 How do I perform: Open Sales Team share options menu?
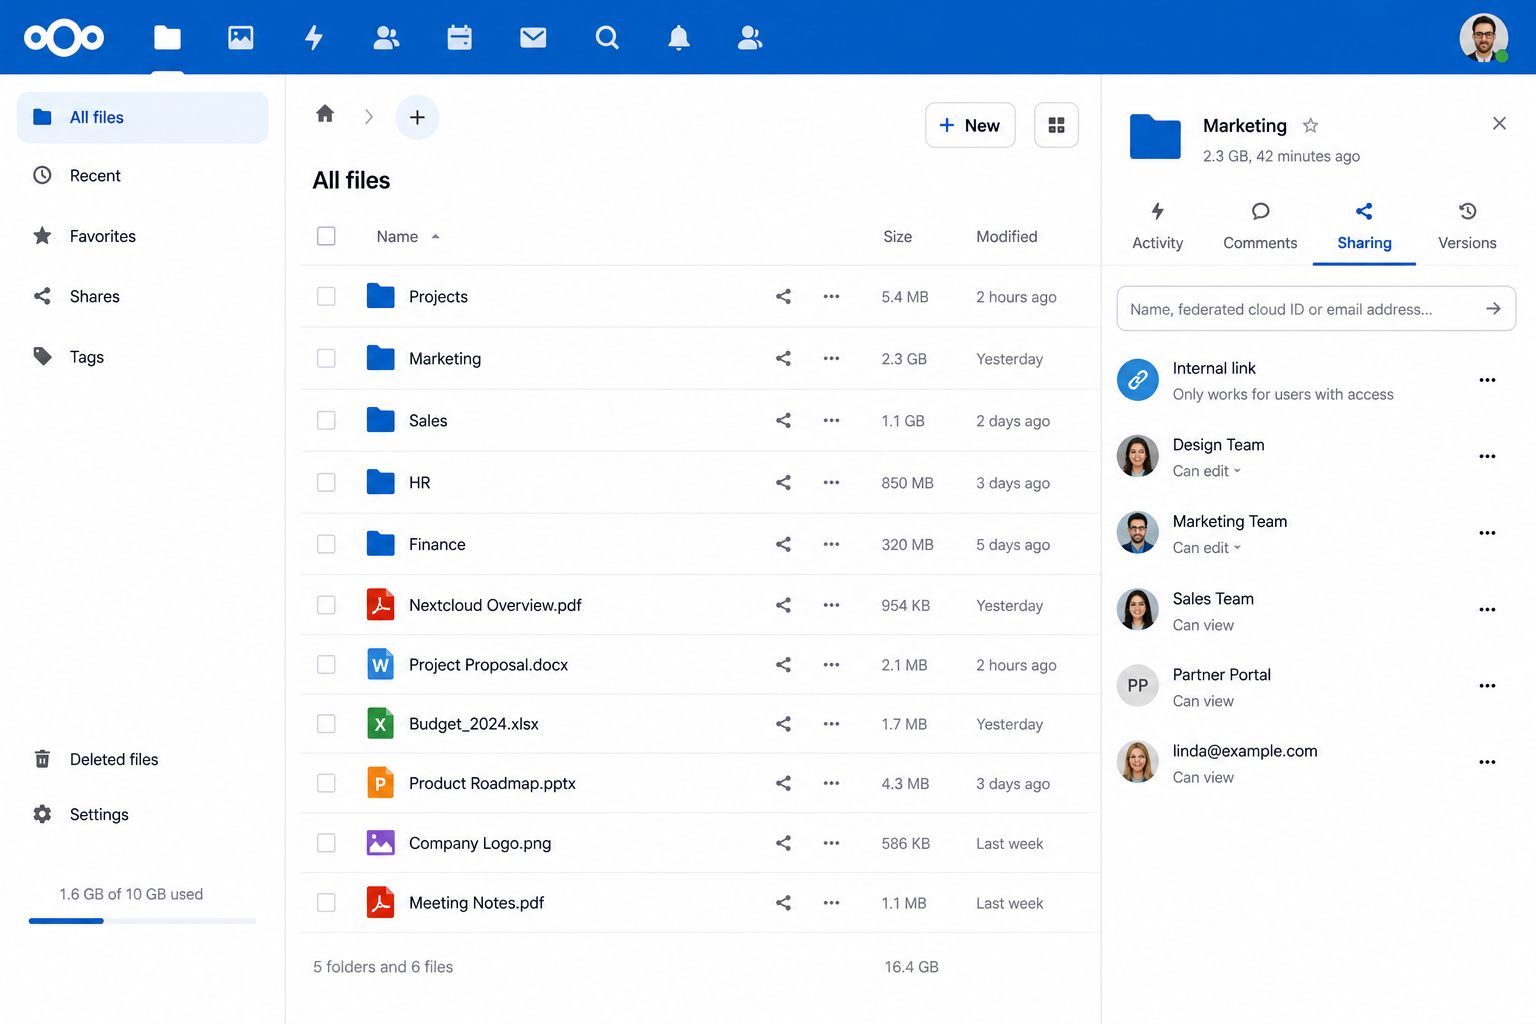[1487, 609]
